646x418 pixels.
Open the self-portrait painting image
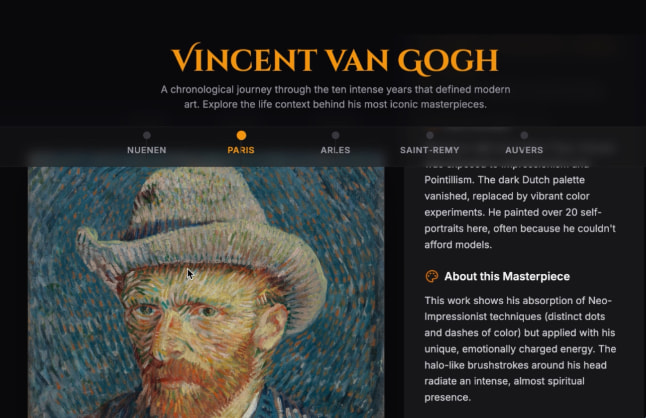coord(206,292)
